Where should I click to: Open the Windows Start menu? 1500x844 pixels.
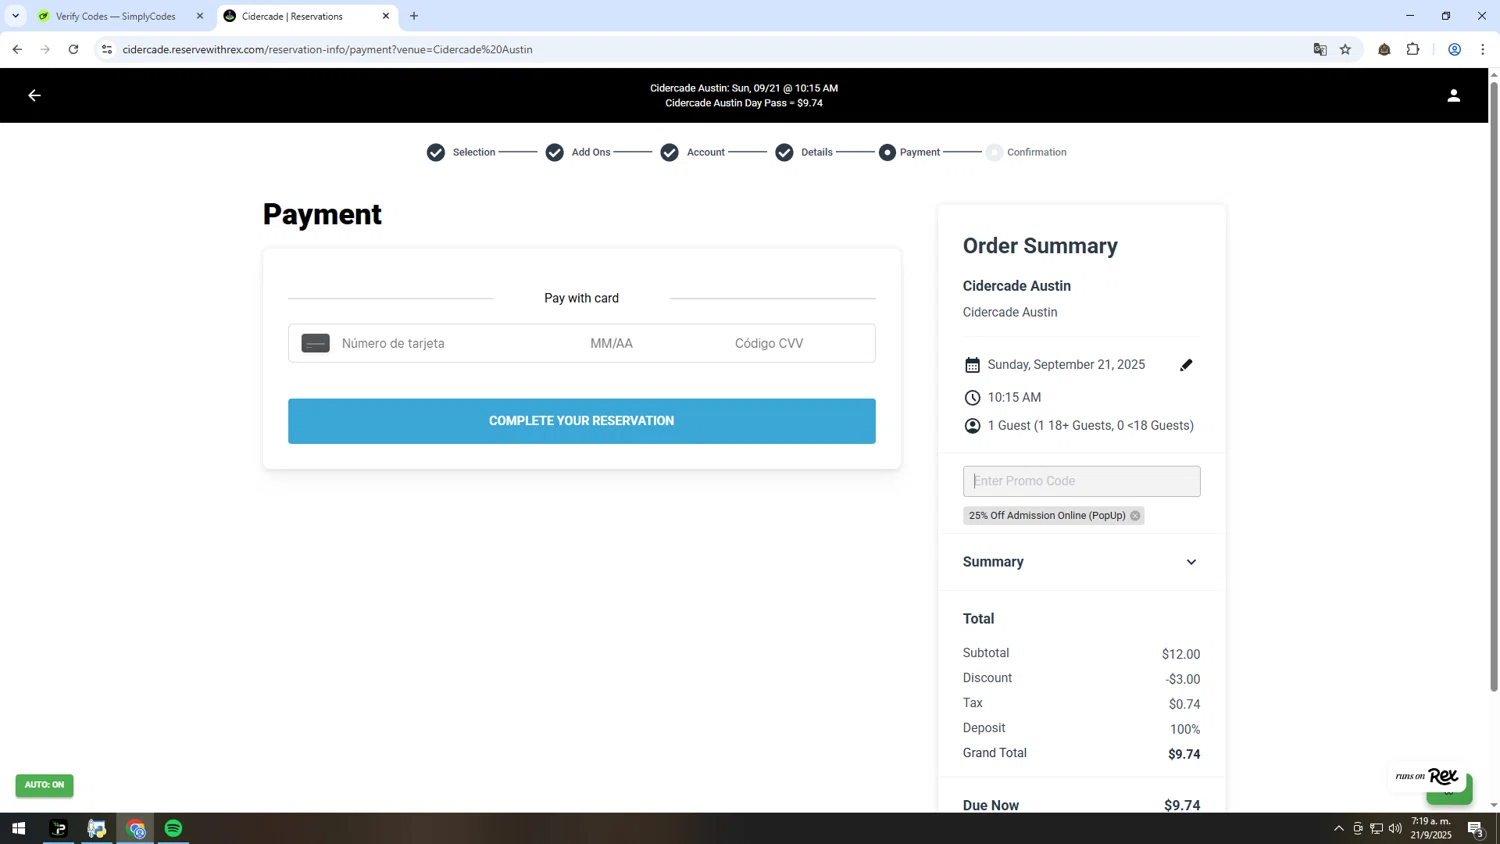click(18, 828)
